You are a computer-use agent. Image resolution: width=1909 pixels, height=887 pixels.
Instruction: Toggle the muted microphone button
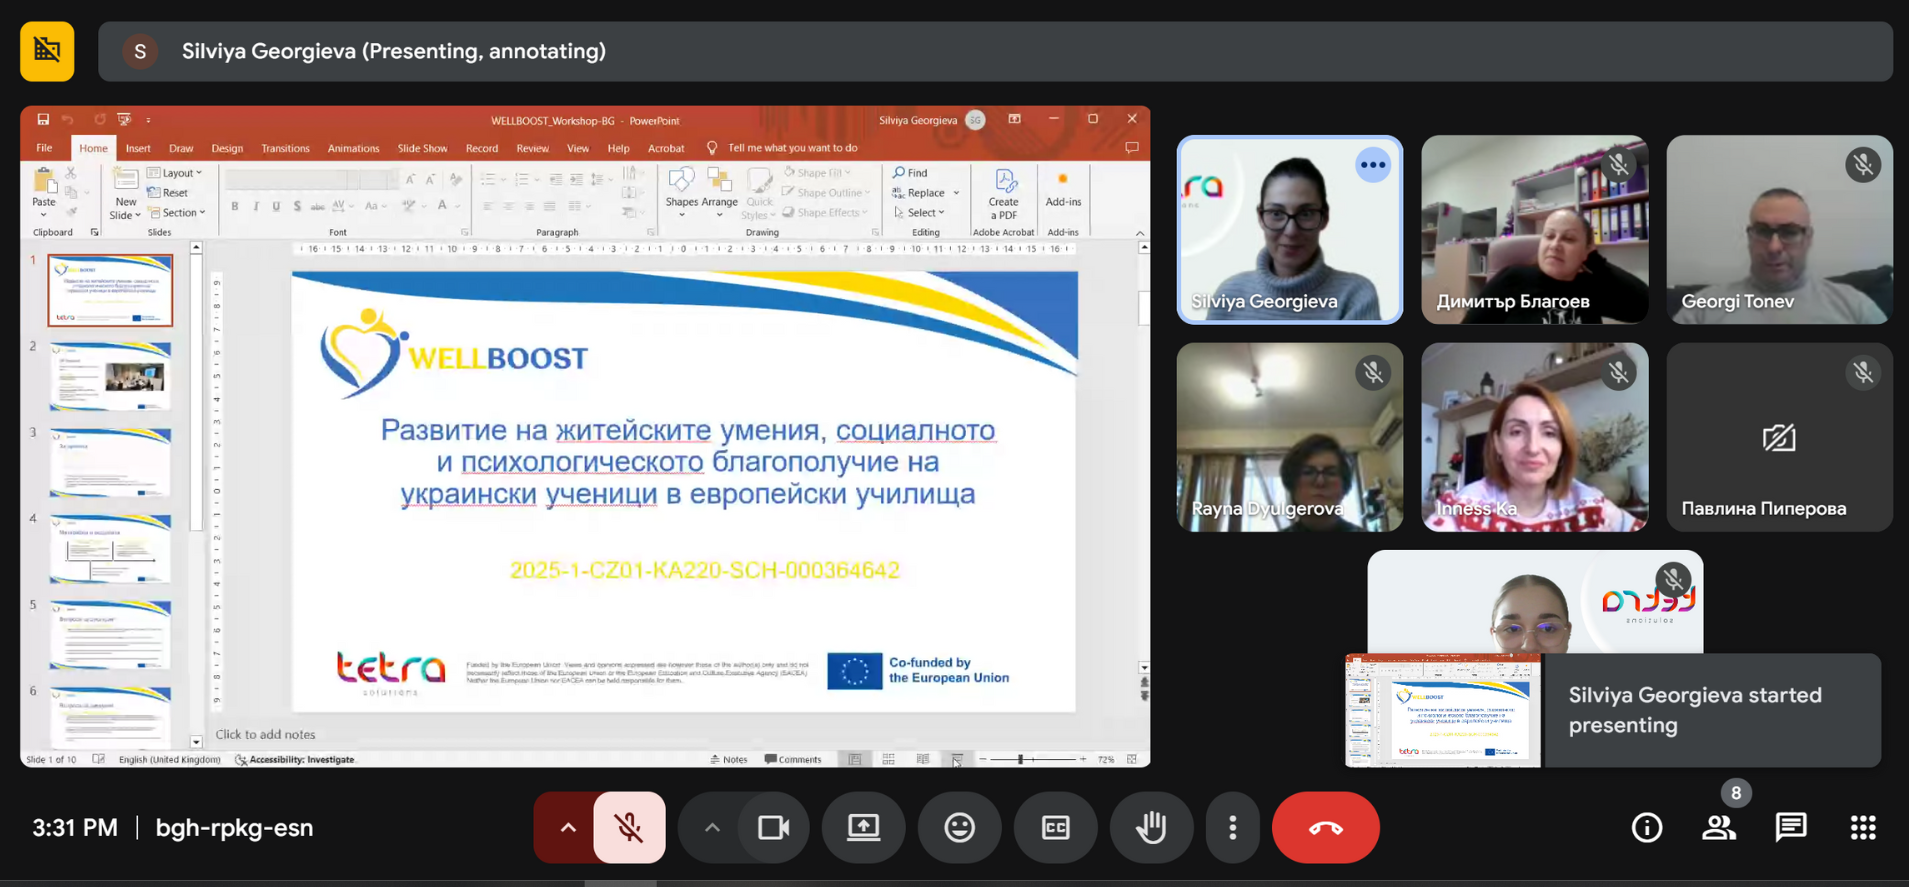[629, 828]
